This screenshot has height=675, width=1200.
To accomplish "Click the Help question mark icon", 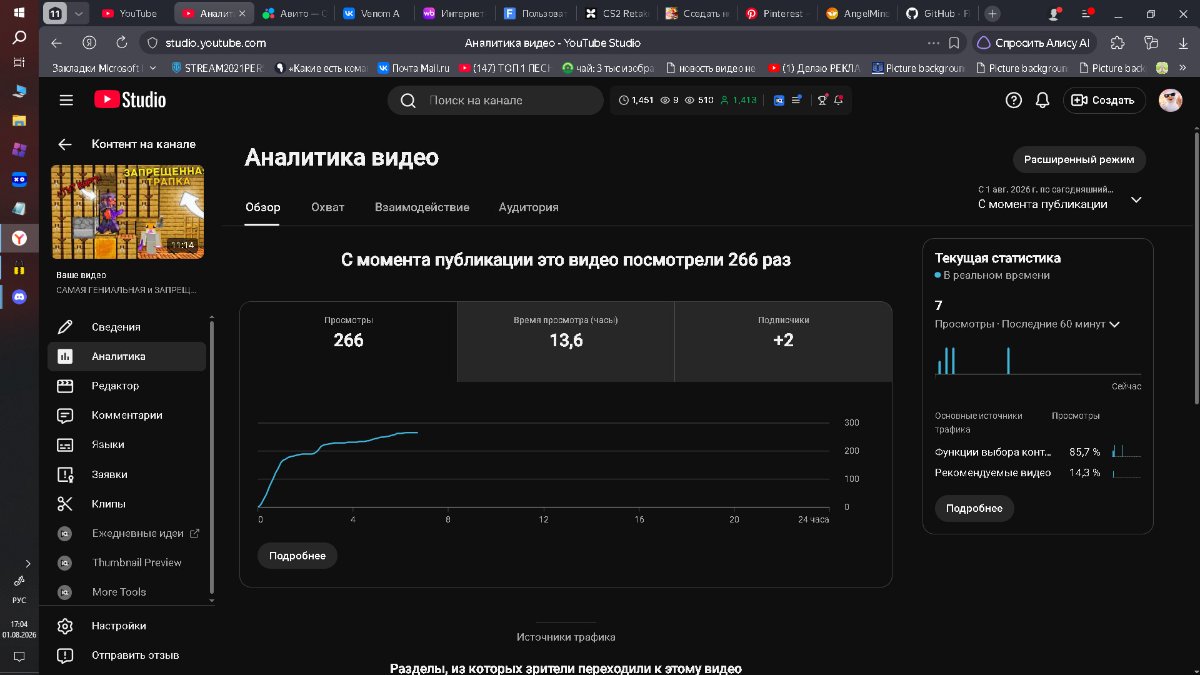I will point(1013,100).
